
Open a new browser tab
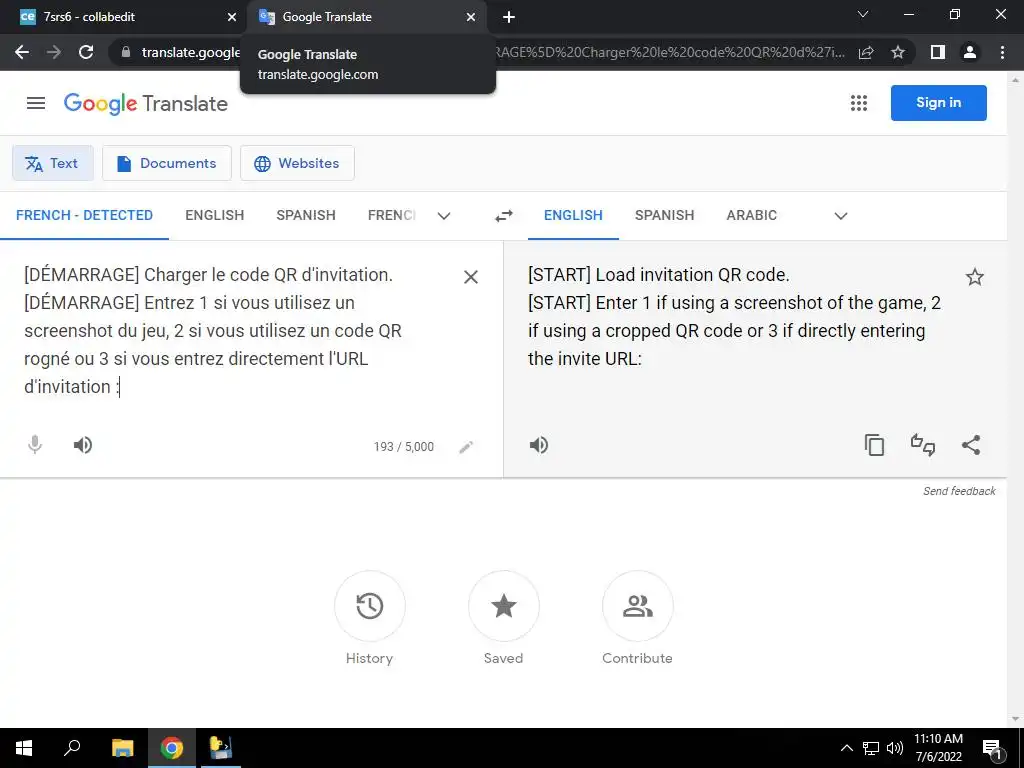509,17
